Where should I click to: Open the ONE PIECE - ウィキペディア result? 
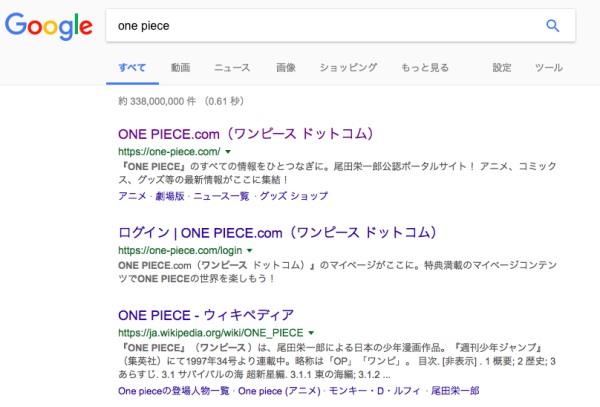click(x=206, y=314)
